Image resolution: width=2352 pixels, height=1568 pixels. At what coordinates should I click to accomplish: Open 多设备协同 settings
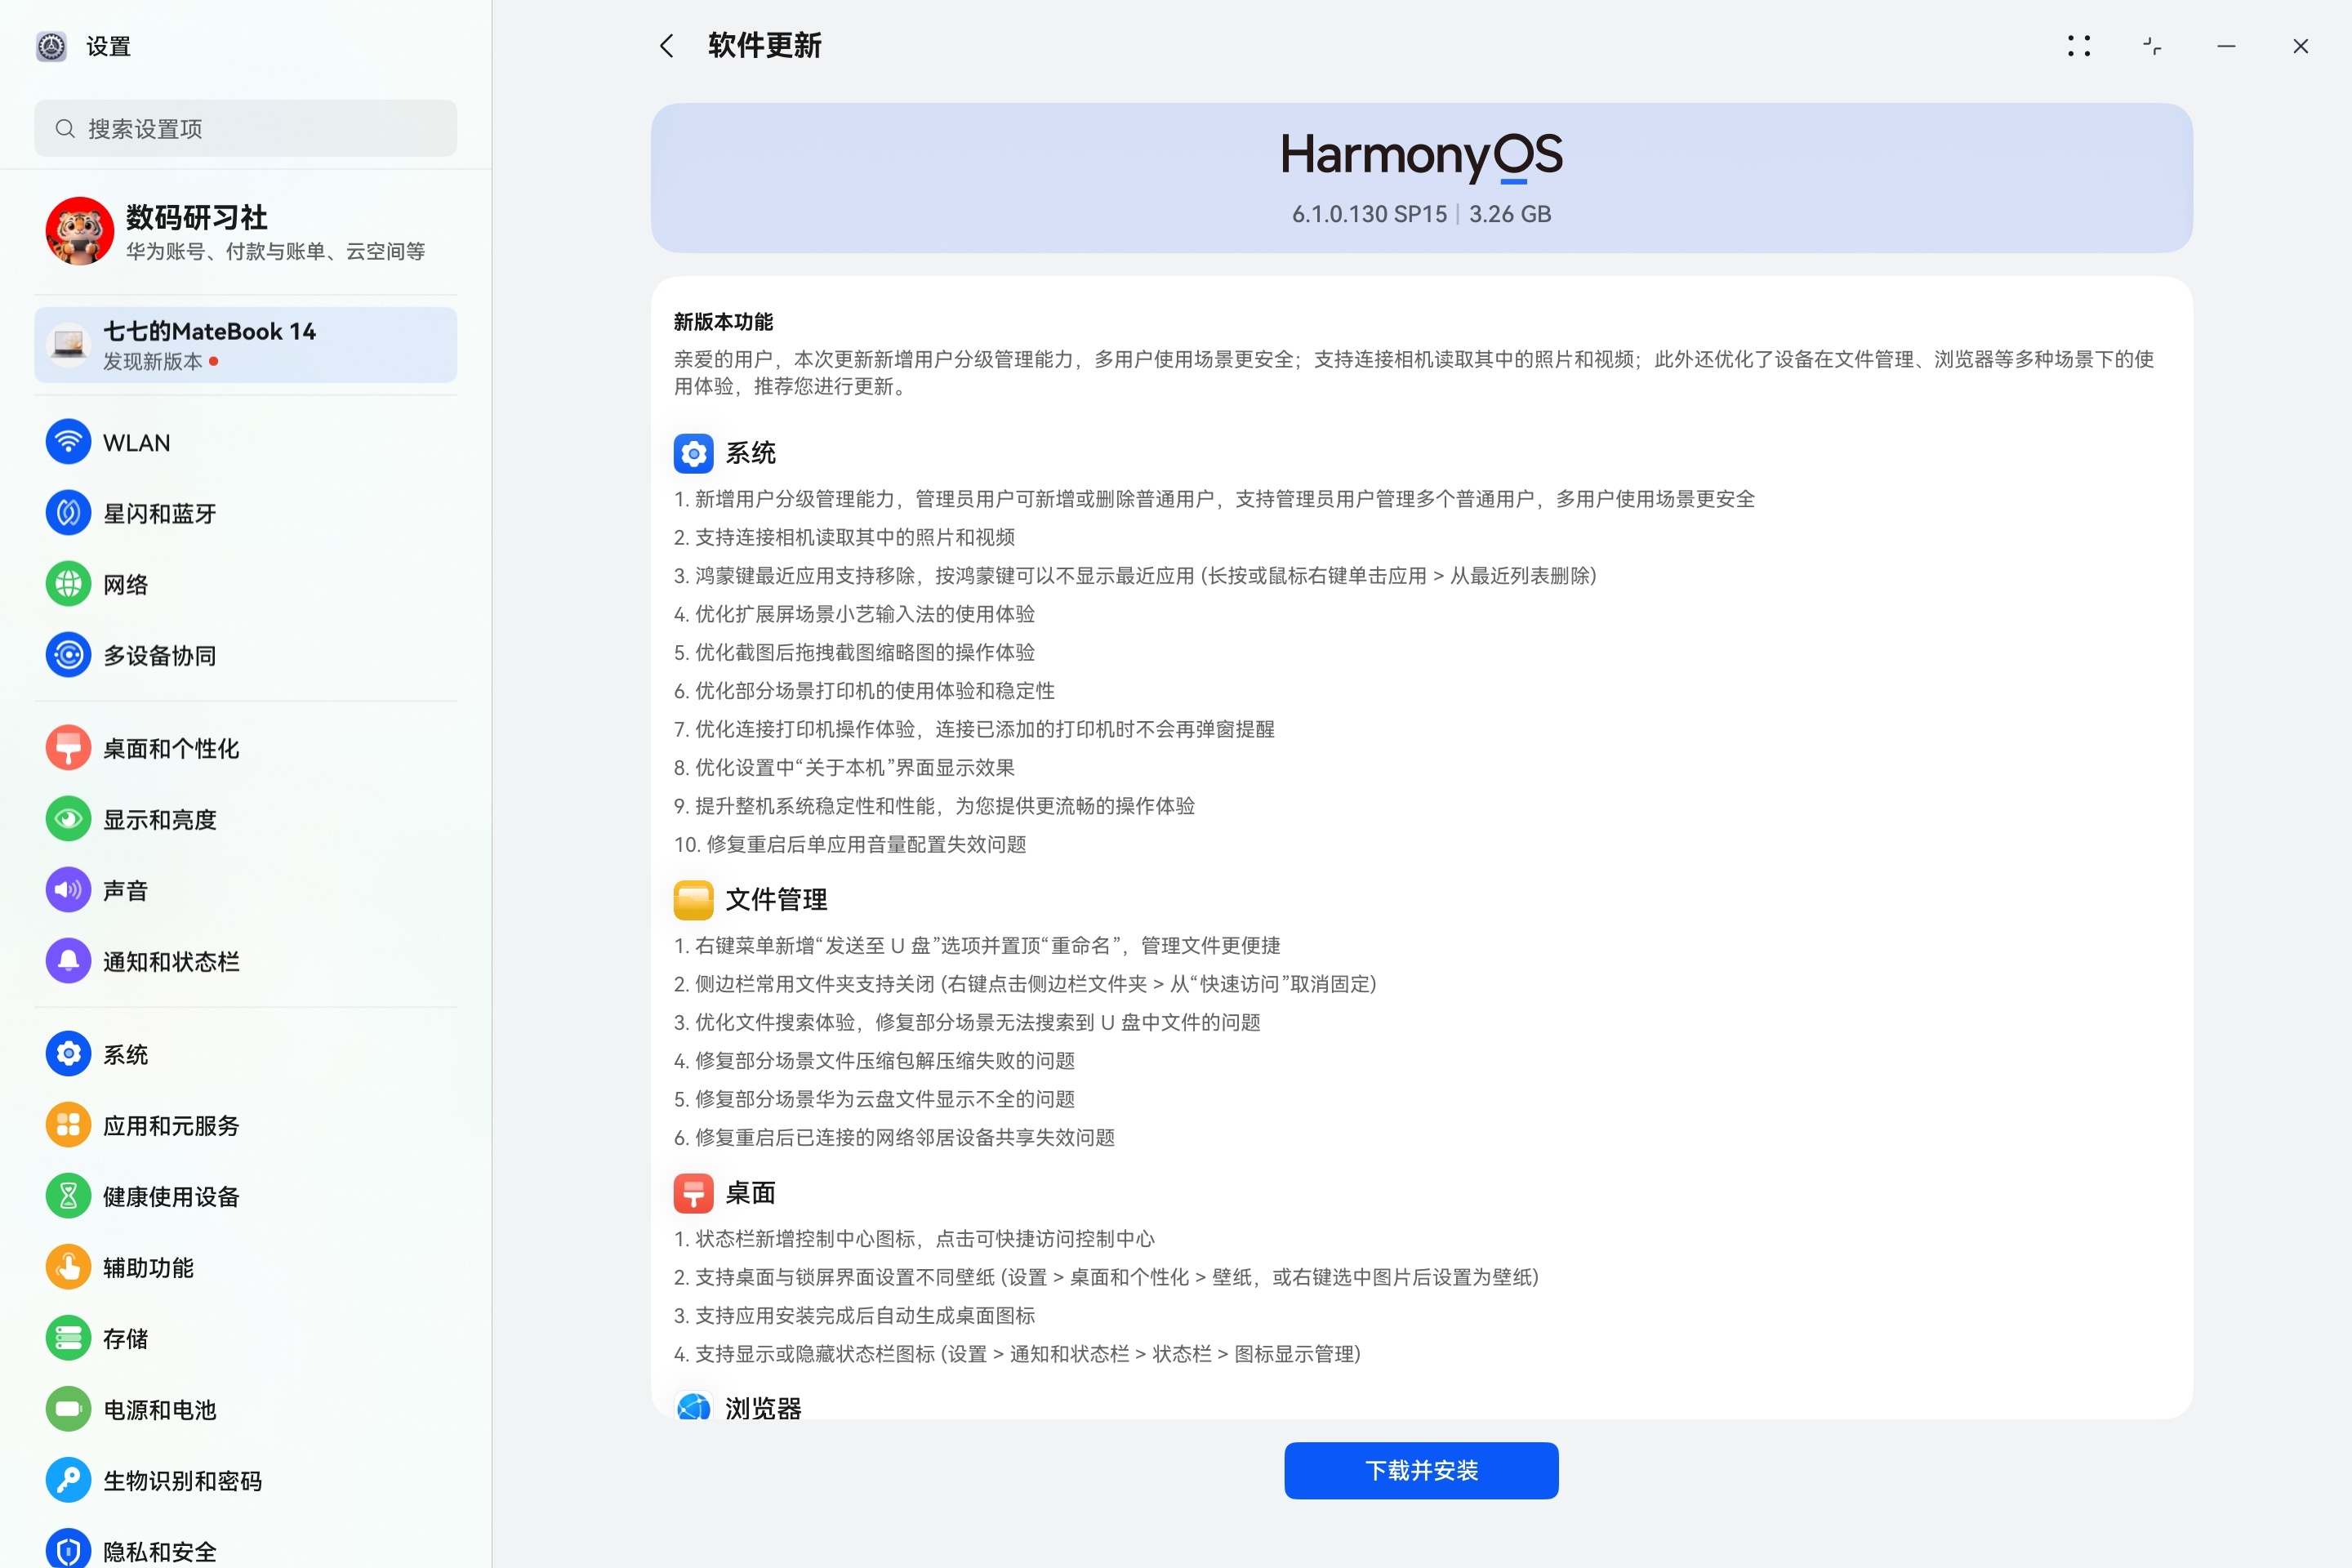pyautogui.click(x=245, y=655)
